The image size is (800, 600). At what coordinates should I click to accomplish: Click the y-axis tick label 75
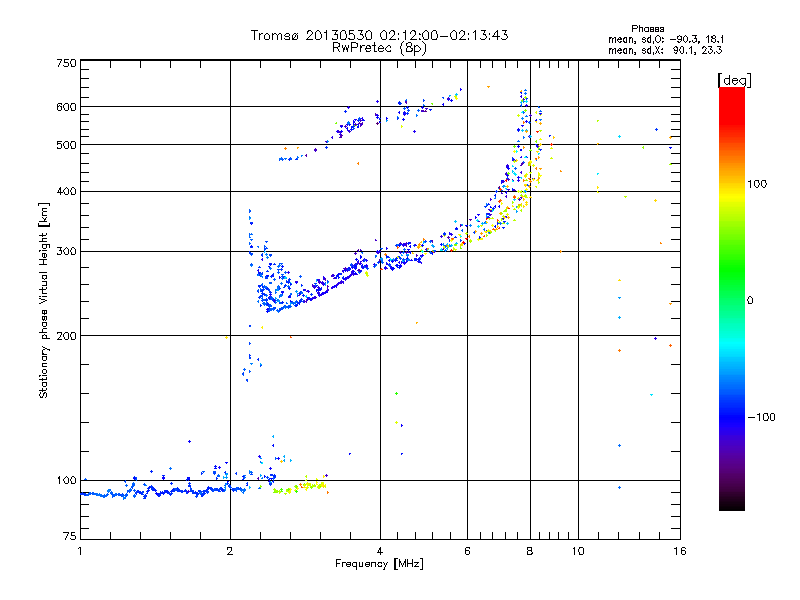click(70, 536)
